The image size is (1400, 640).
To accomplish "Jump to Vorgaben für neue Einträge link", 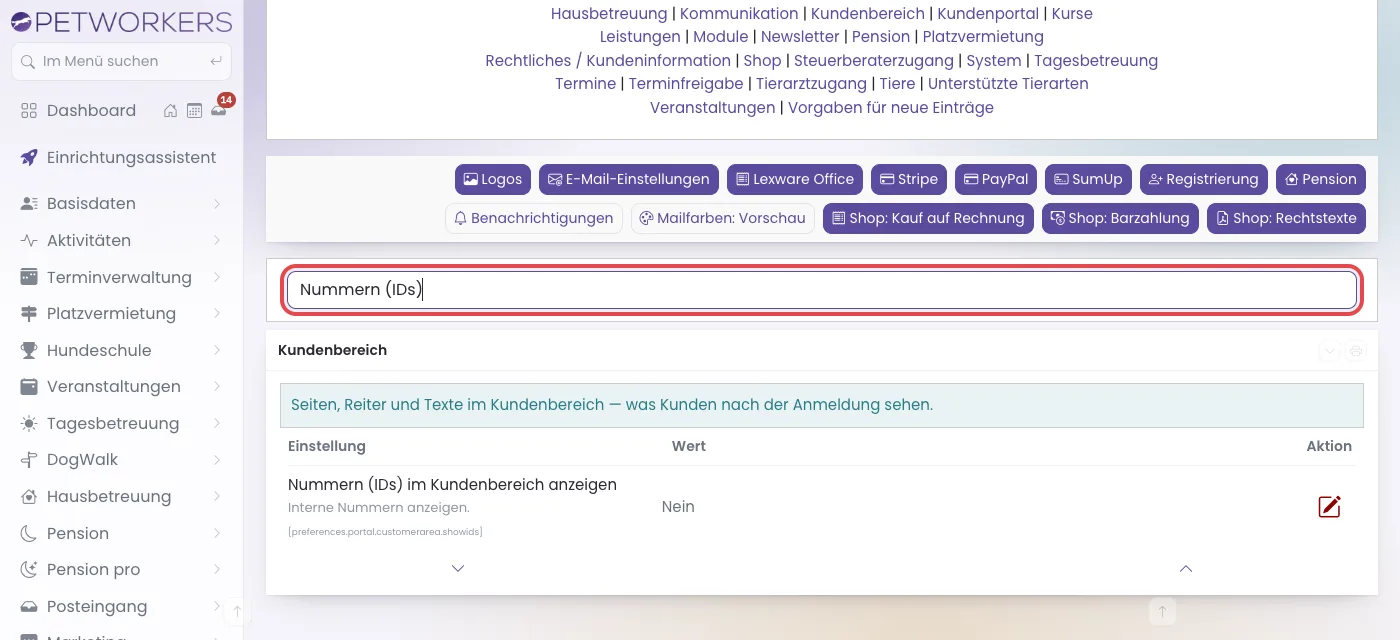I will (x=891, y=108).
